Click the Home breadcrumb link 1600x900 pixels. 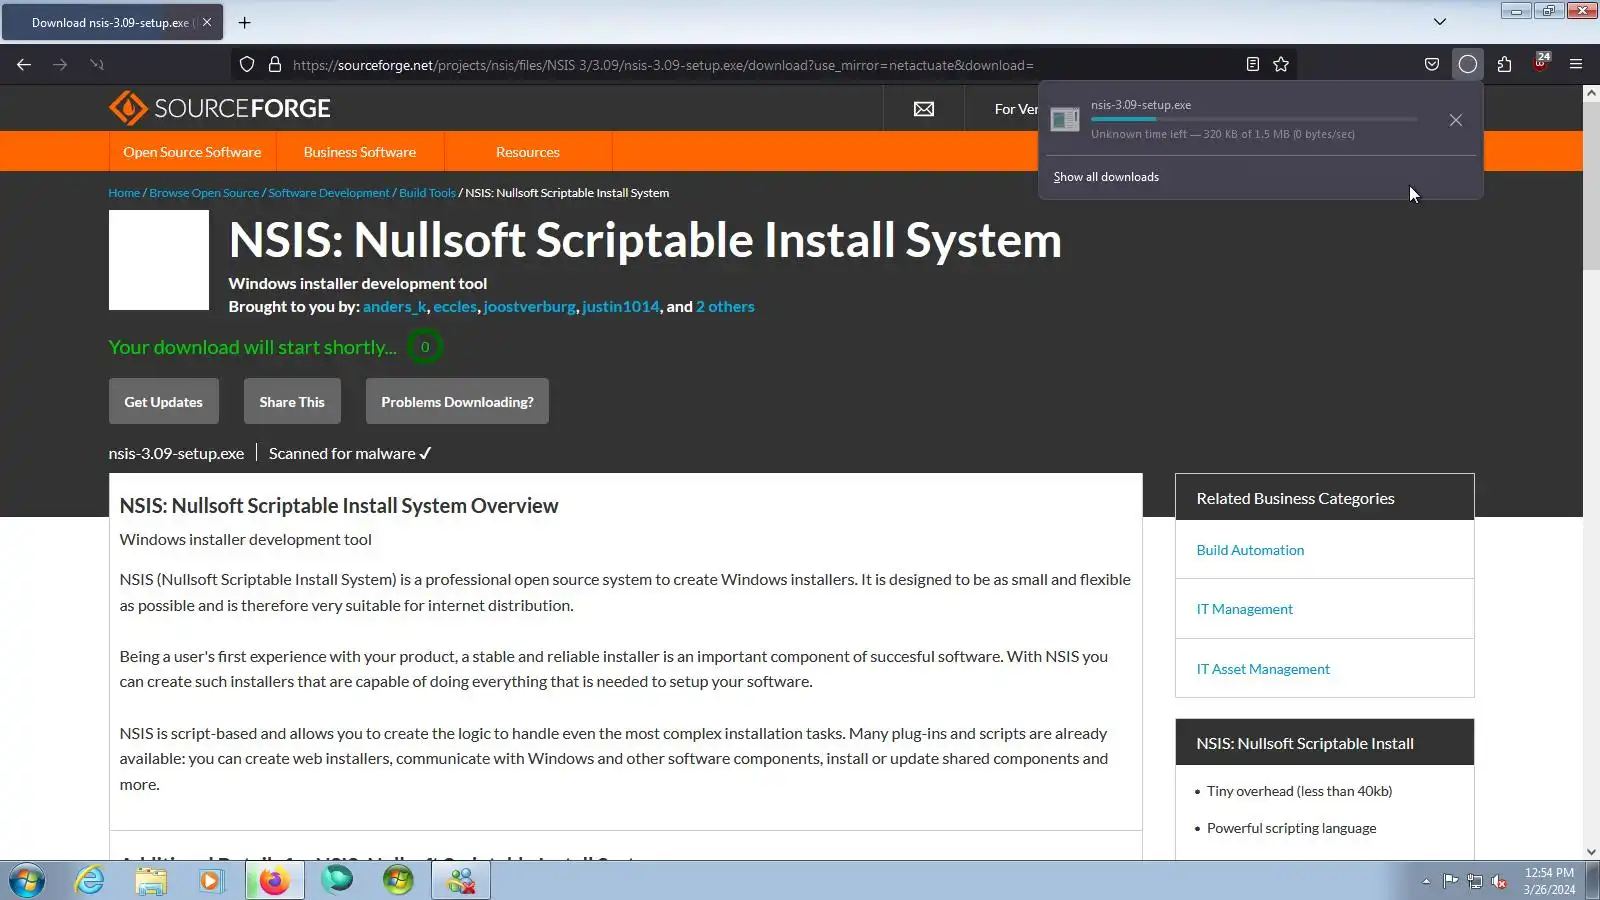[x=124, y=193]
